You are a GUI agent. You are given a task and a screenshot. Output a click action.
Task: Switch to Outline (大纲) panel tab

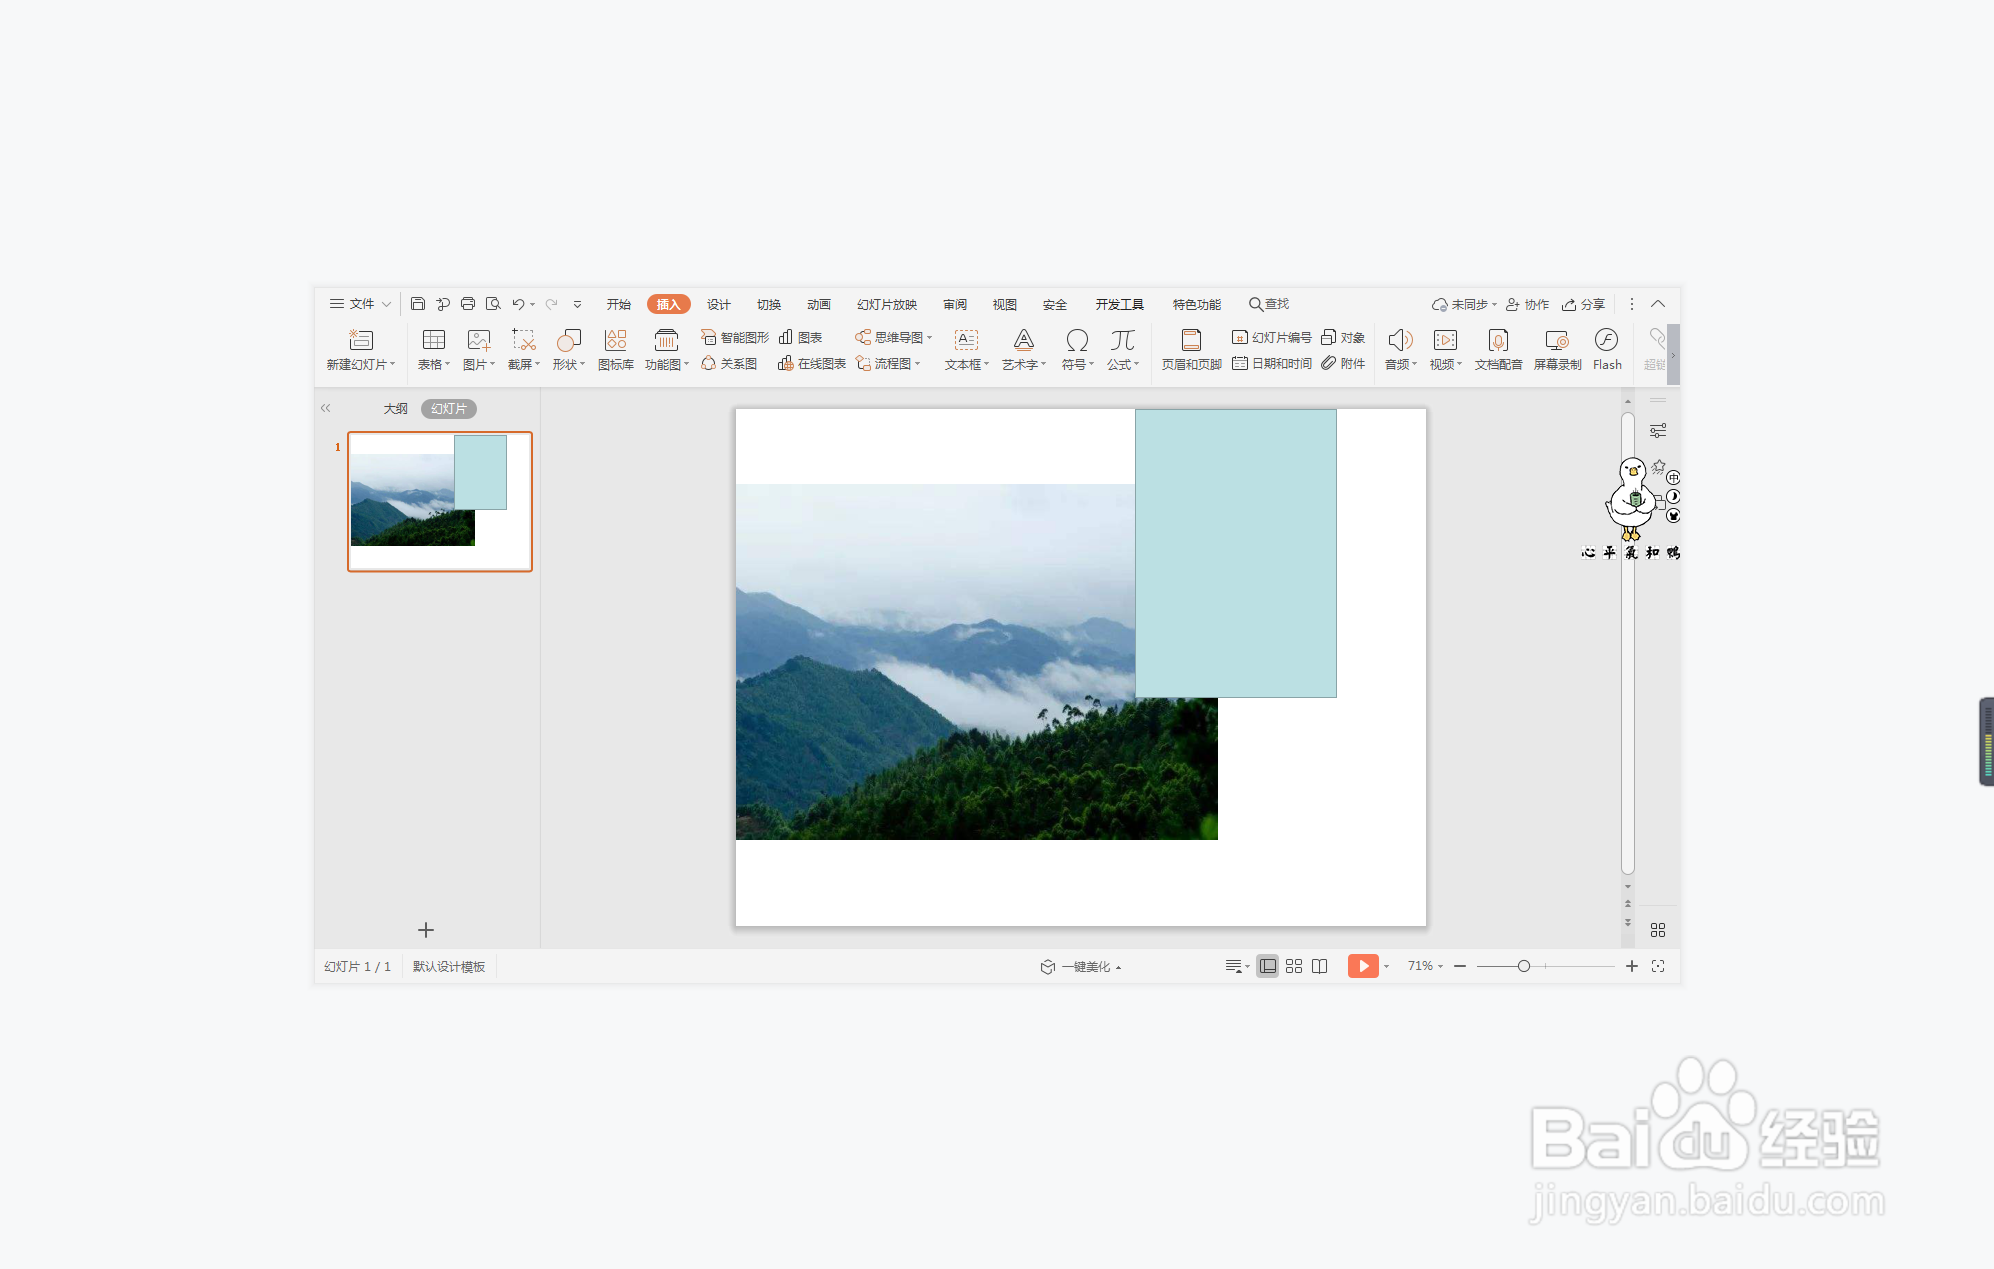click(396, 408)
